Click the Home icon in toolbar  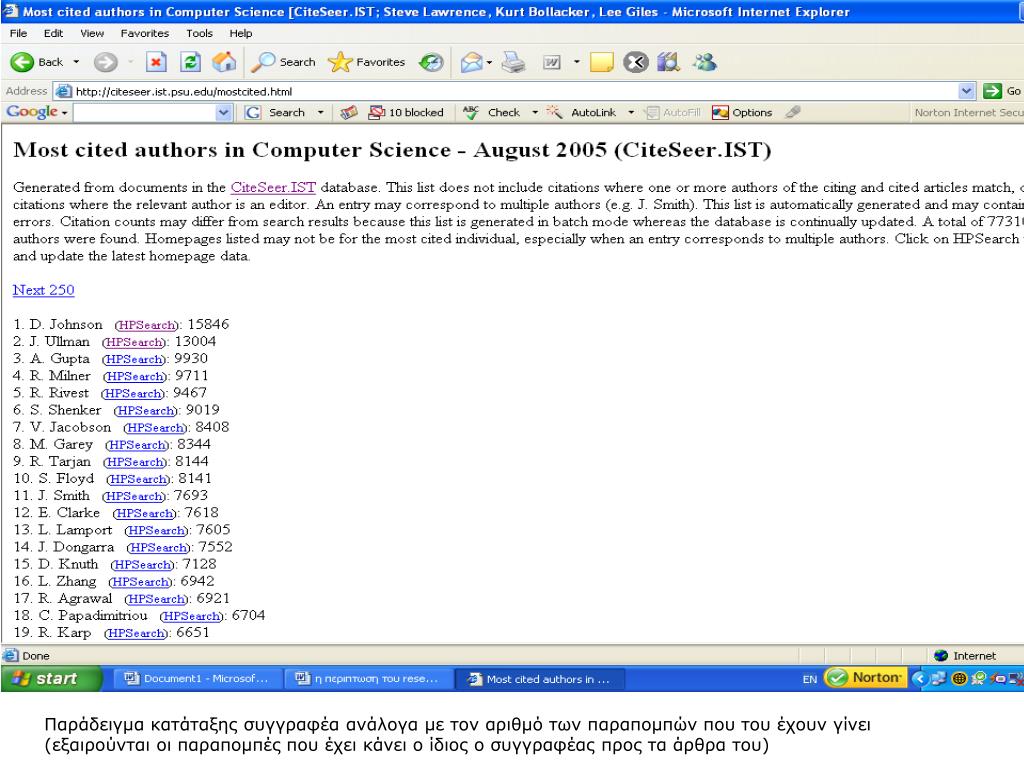[224, 62]
